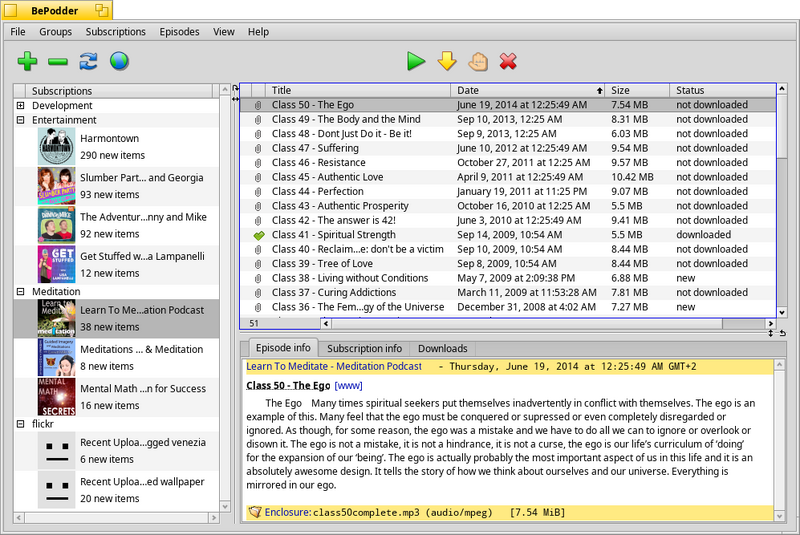Switch to the Downloads tab
The image size is (800, 535).
[x=442, y=348]
